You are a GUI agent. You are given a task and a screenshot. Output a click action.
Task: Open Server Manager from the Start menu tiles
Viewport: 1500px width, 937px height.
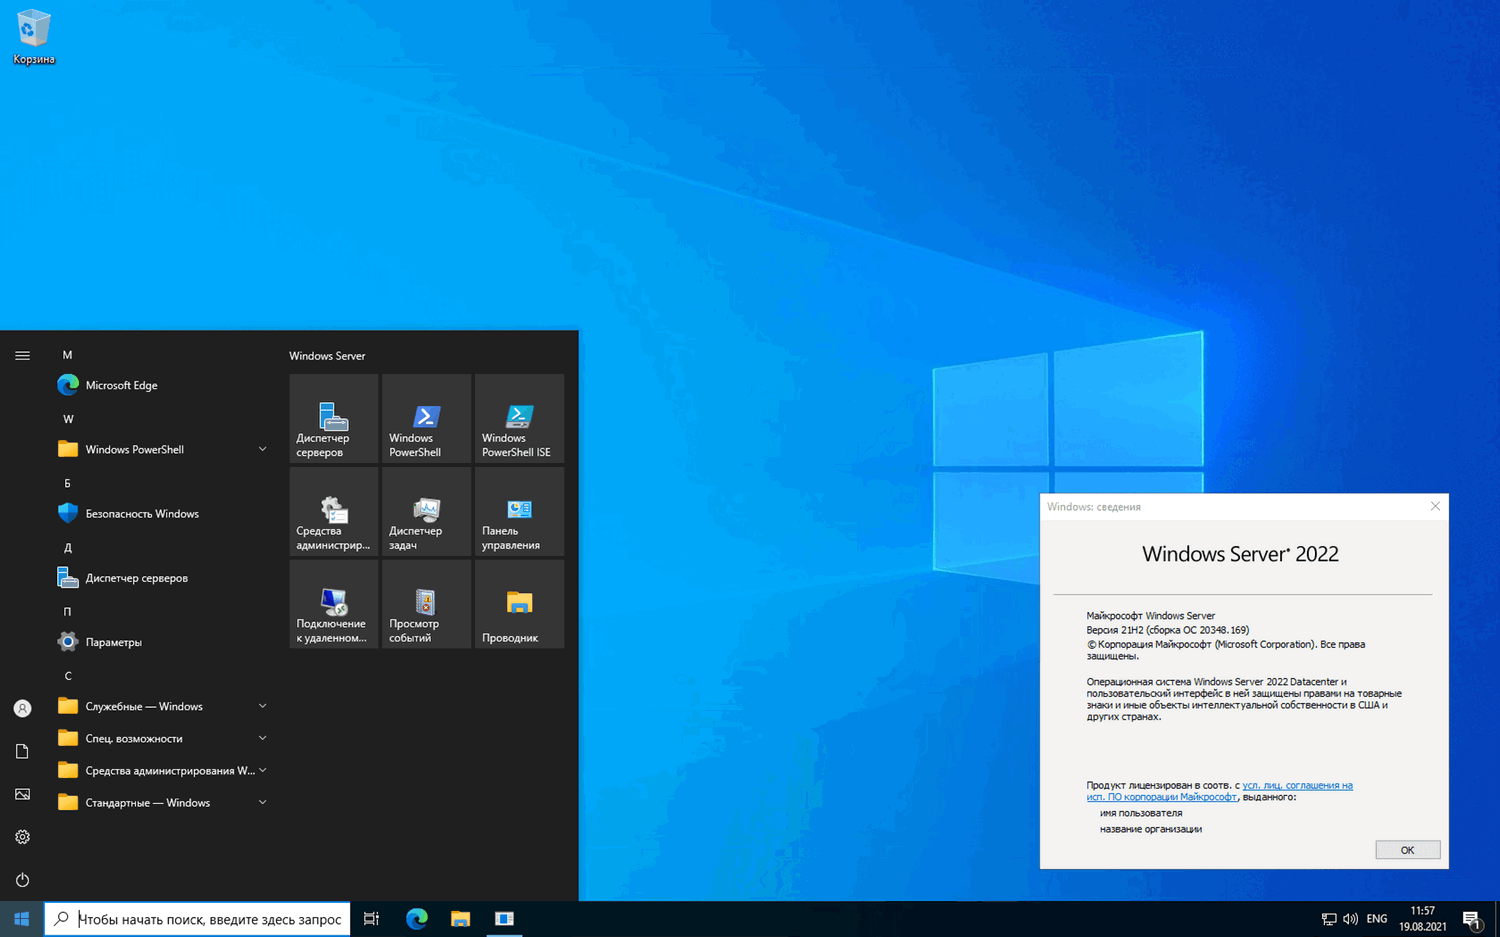333,418
